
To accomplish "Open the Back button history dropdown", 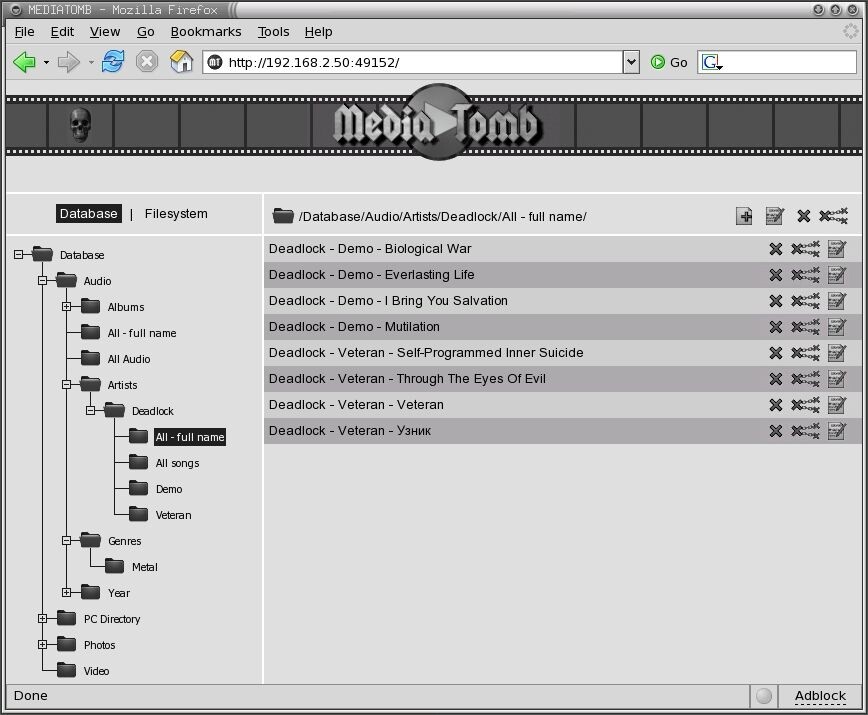I will 46,63.
